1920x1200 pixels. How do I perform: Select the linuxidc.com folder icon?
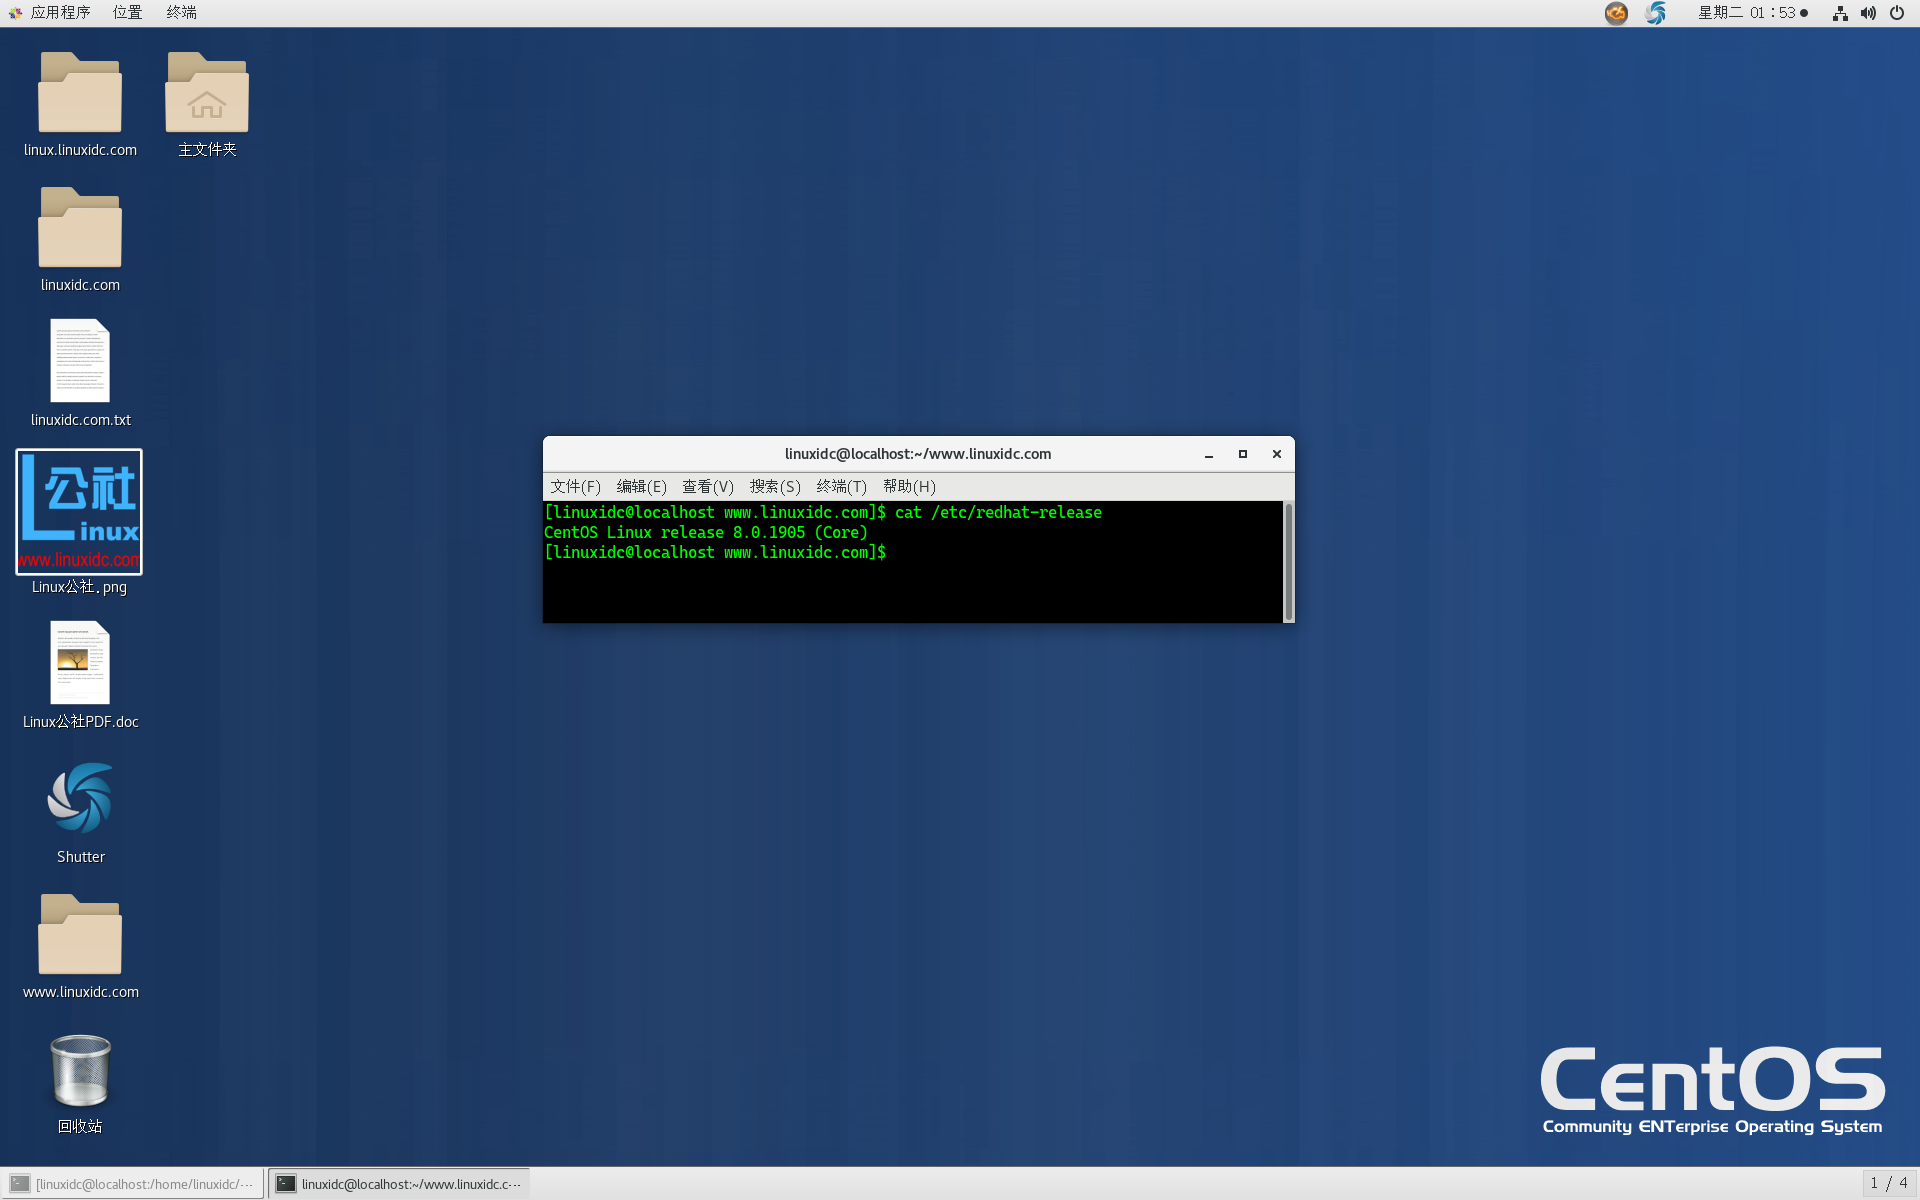click(x=80, y=227)
